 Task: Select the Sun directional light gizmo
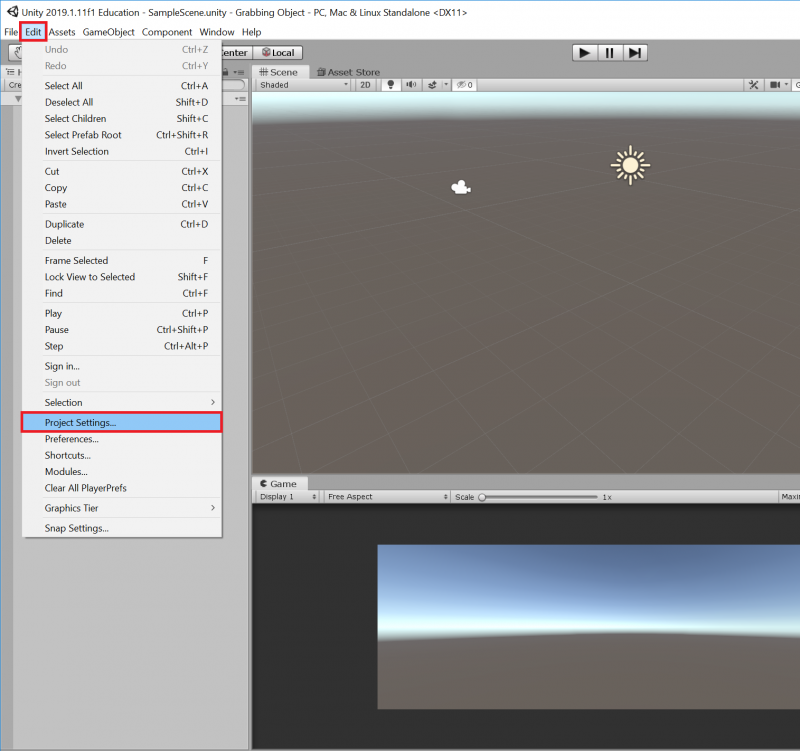tap(630, 165)
